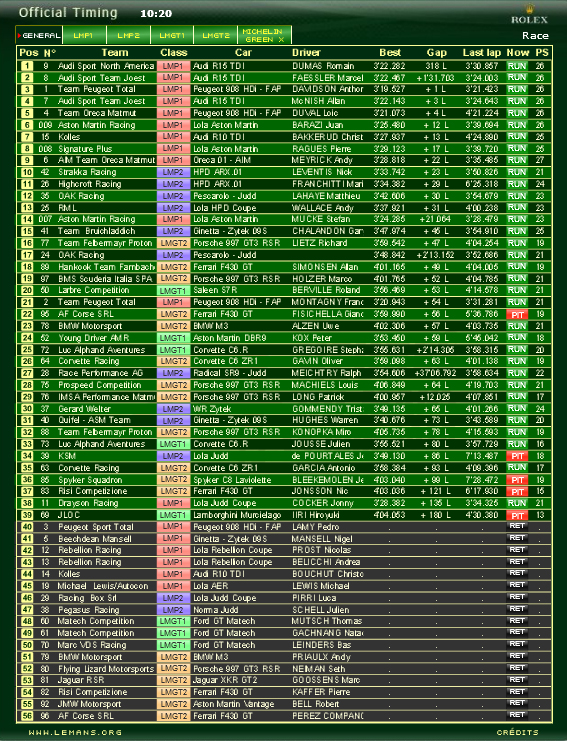This screenshot has height=741, width=567.
Task: Click PIT status for JLOC Lamborghini
Action: click(x=517, y=515)
